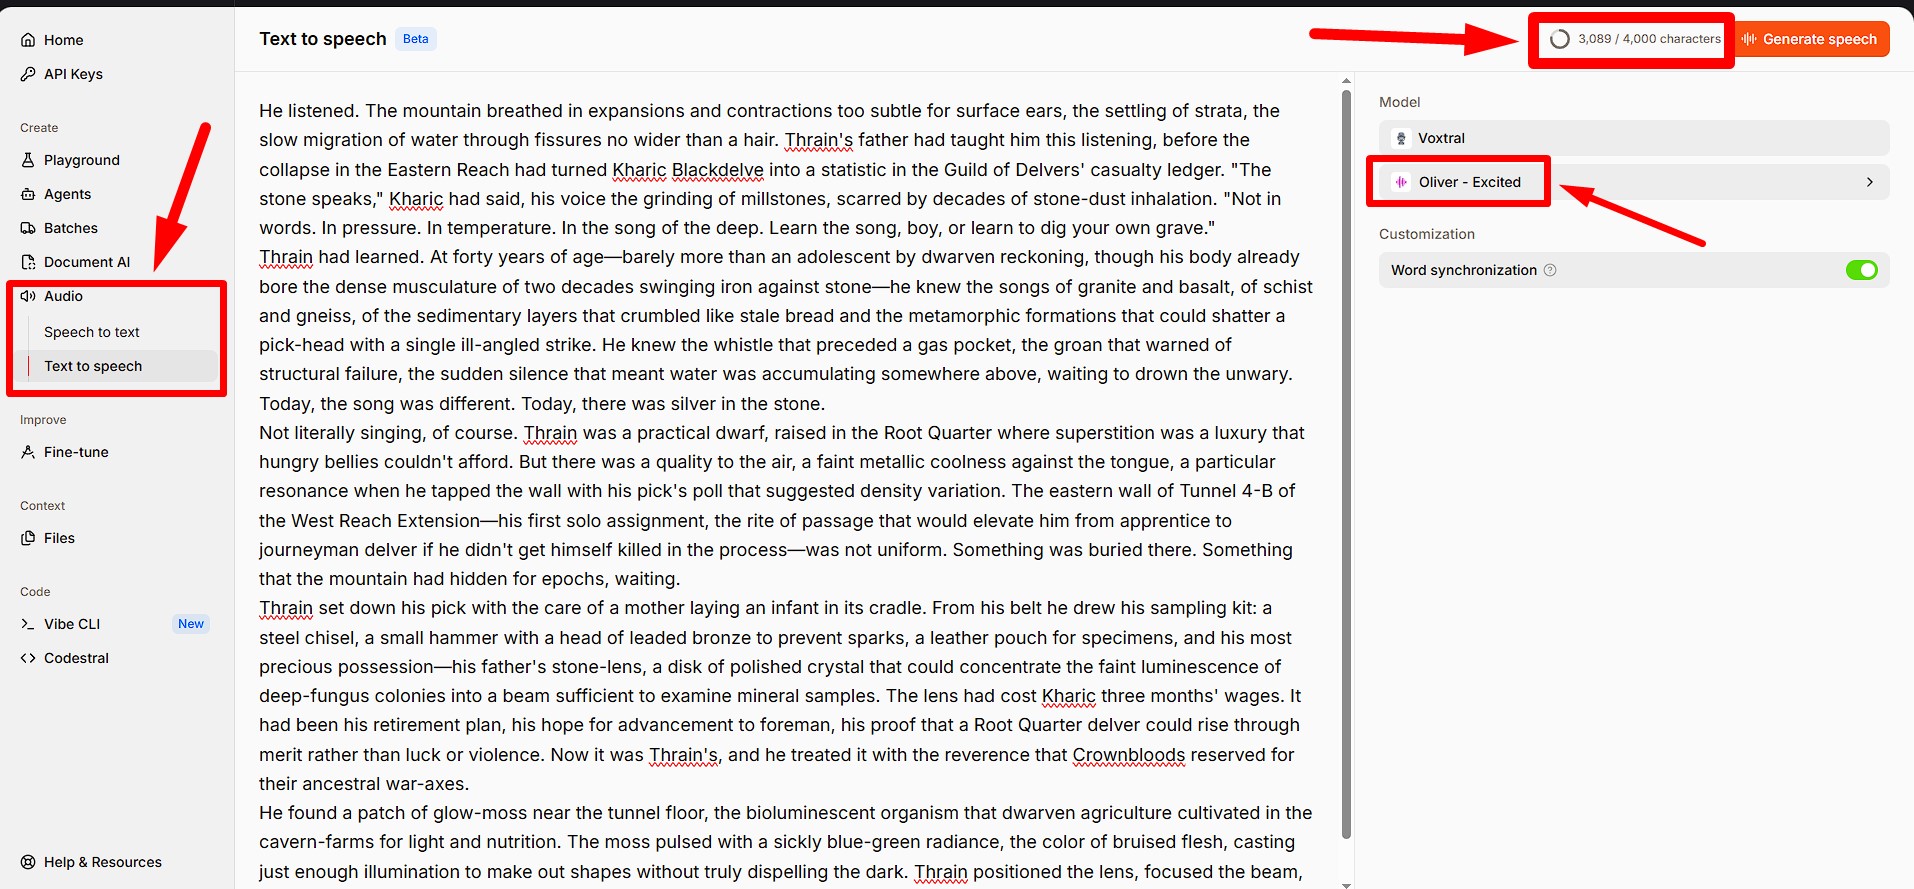
Task: Open the Voxtral model selector
Action: pos(1633,138)
